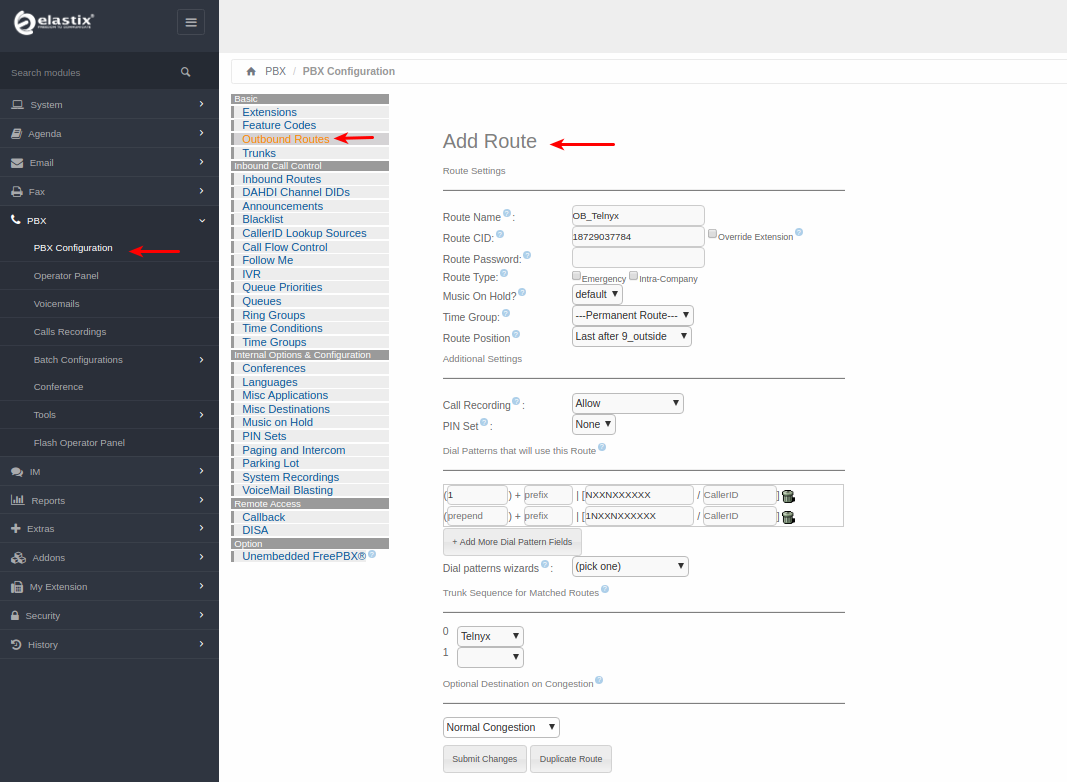This screenshot has height=782, width=1067.
Task: Delete the NXXNXXXXXX dial pattern row
Action: tap(788, 496)
